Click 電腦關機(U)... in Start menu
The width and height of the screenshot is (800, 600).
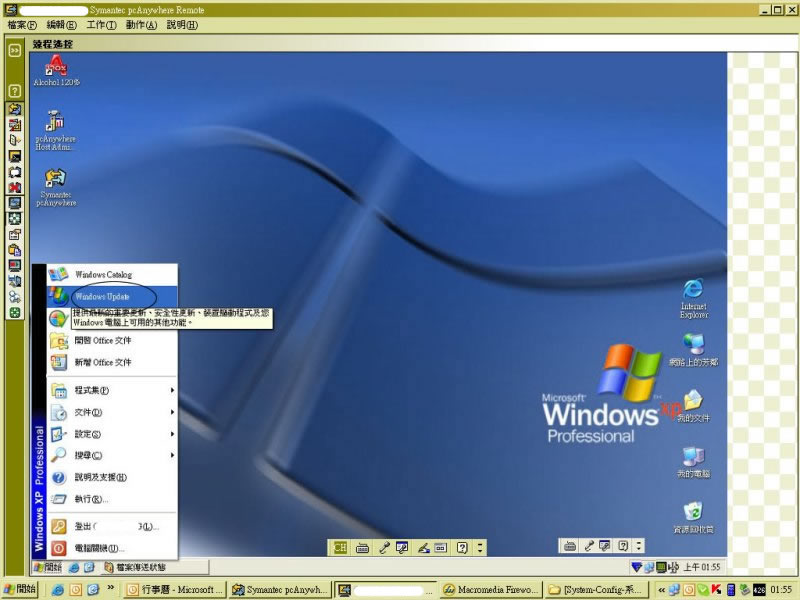click(112, 548)
